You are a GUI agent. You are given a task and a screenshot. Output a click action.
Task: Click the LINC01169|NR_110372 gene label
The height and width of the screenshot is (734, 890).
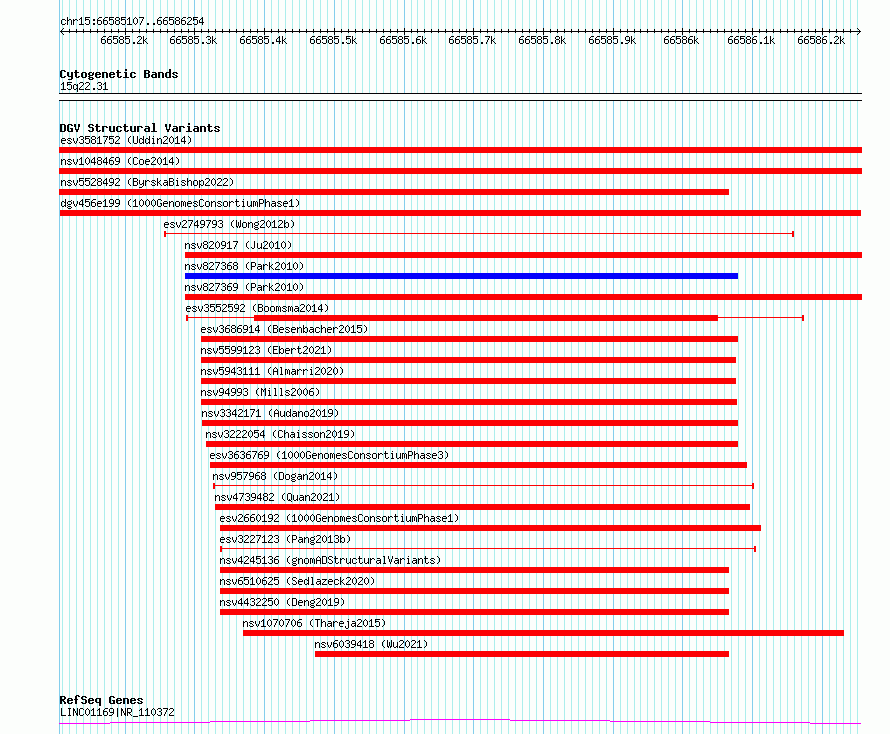click(x=117, y=712)
